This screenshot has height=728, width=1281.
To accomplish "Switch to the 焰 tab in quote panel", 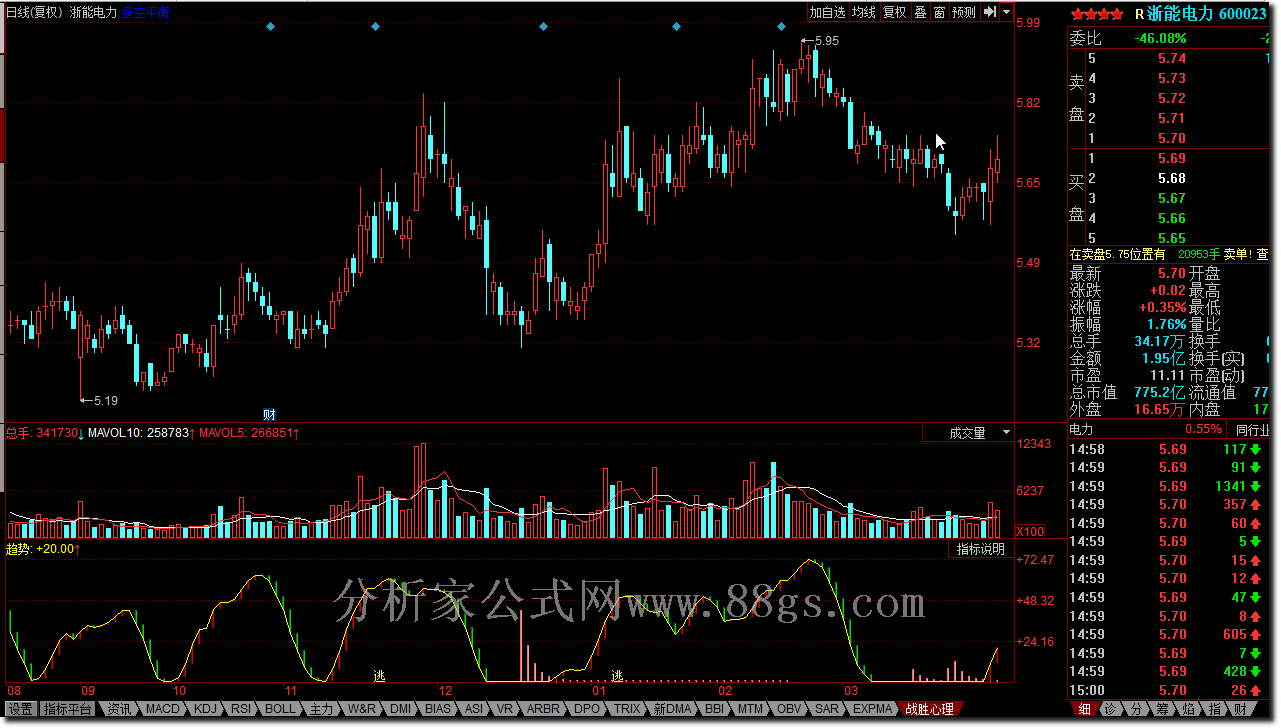I will tap(1188, 709).
